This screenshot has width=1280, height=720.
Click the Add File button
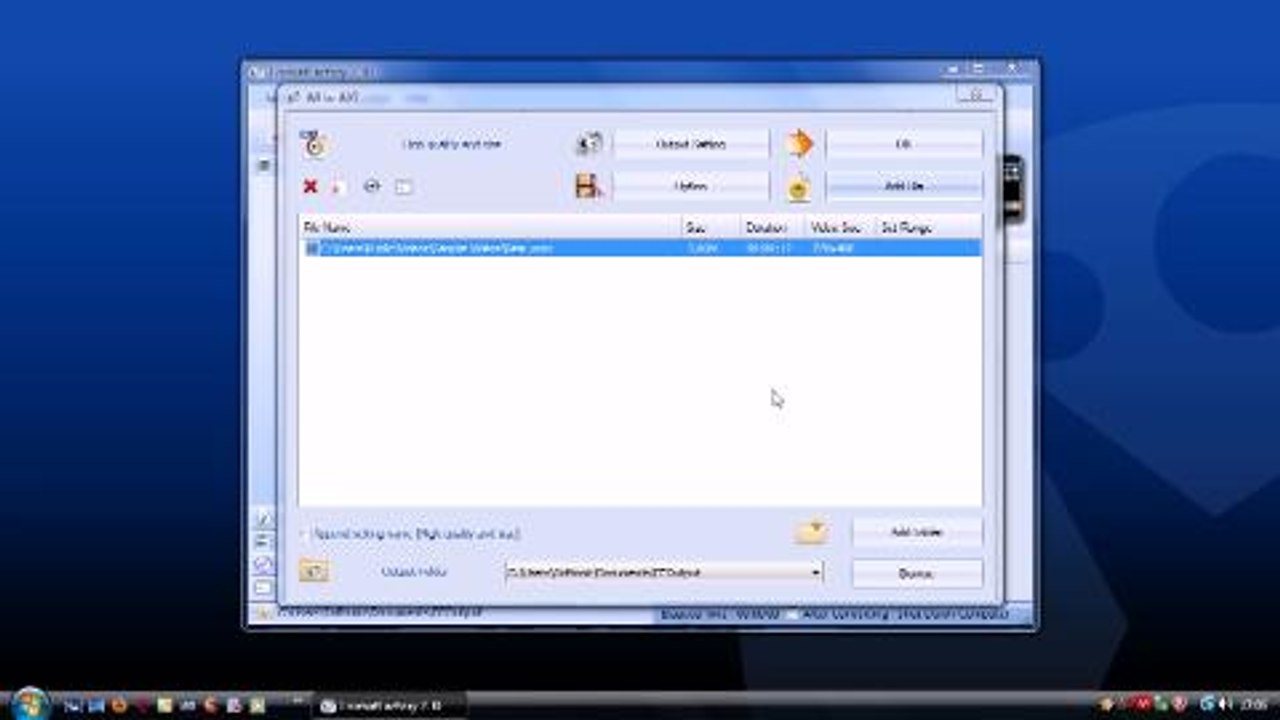904,186
